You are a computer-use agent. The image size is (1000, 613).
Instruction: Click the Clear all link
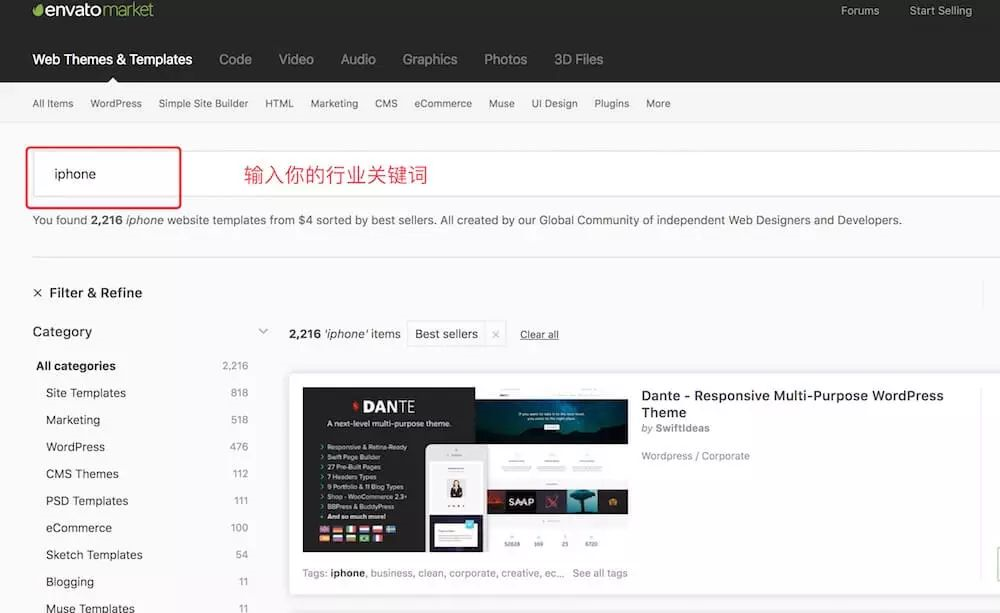tap(539, 334)
